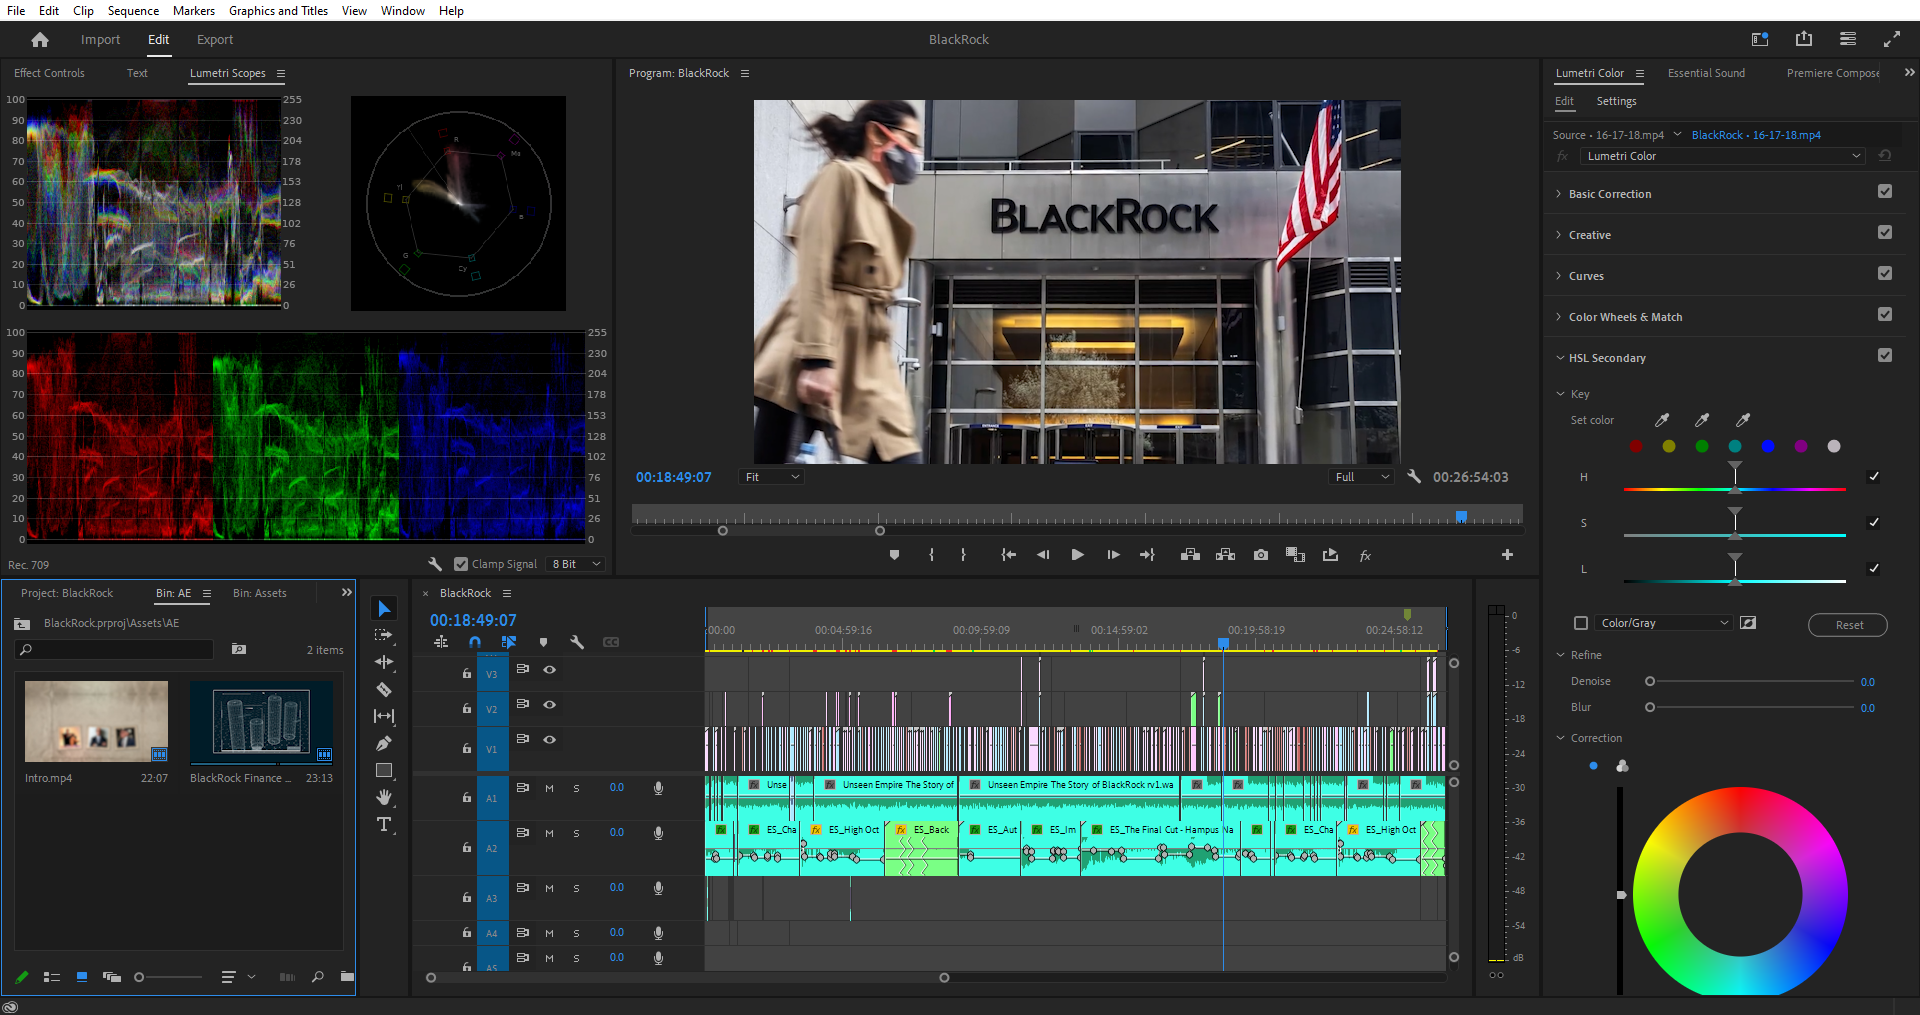Switch to the Export workspace tab
The height and width of the screenshot is (1015, 1920).
(215, 40)
